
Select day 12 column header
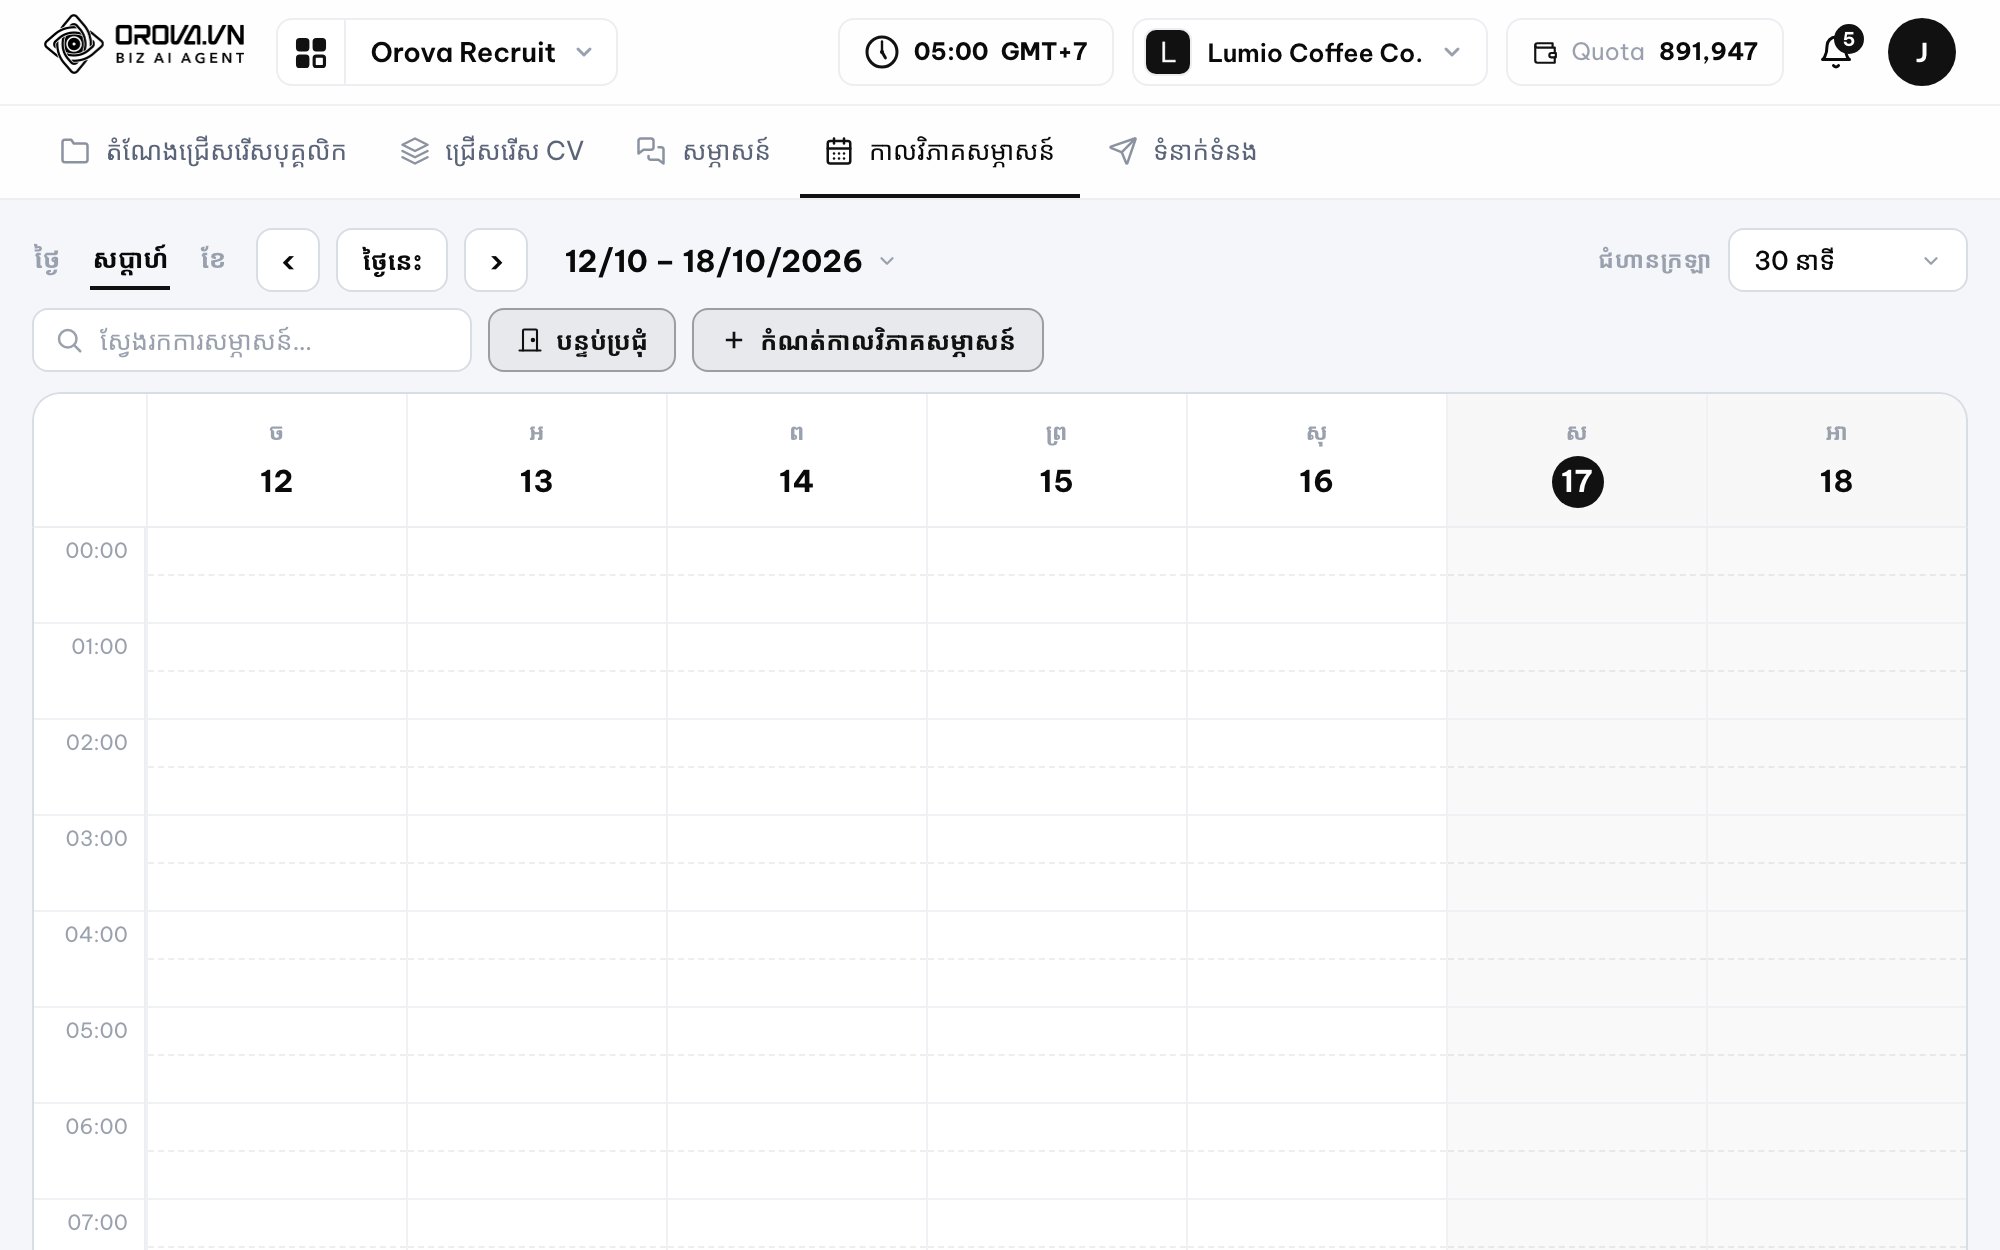[x=276, y=461]
